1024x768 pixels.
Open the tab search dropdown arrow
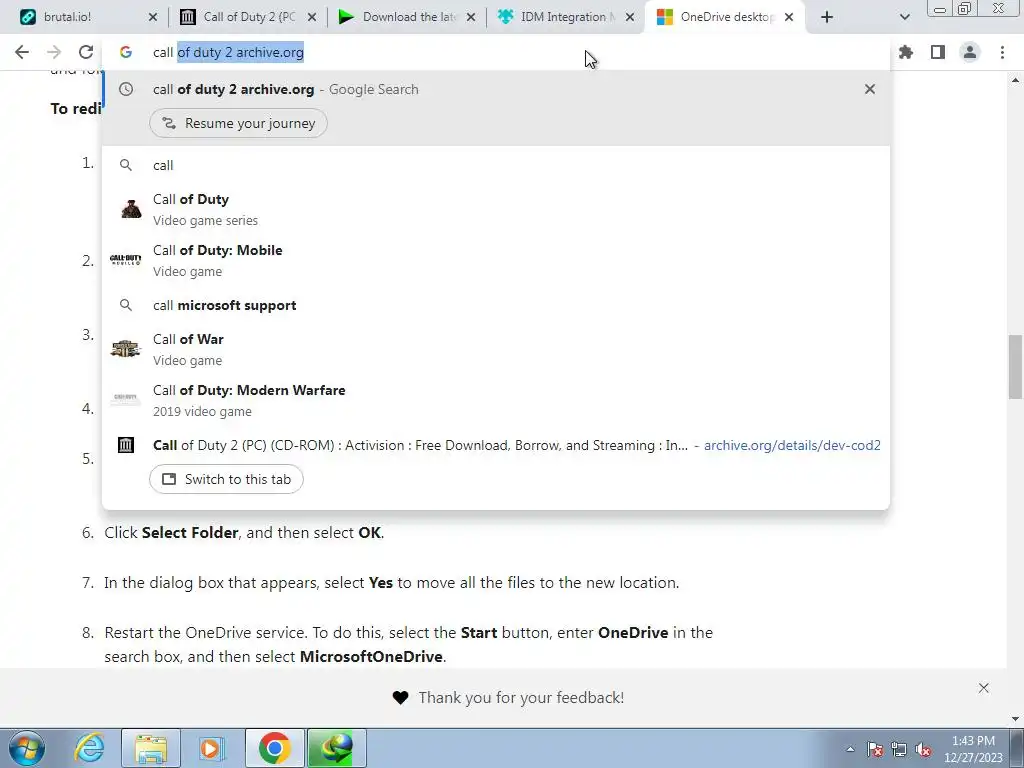pos(904,18)
